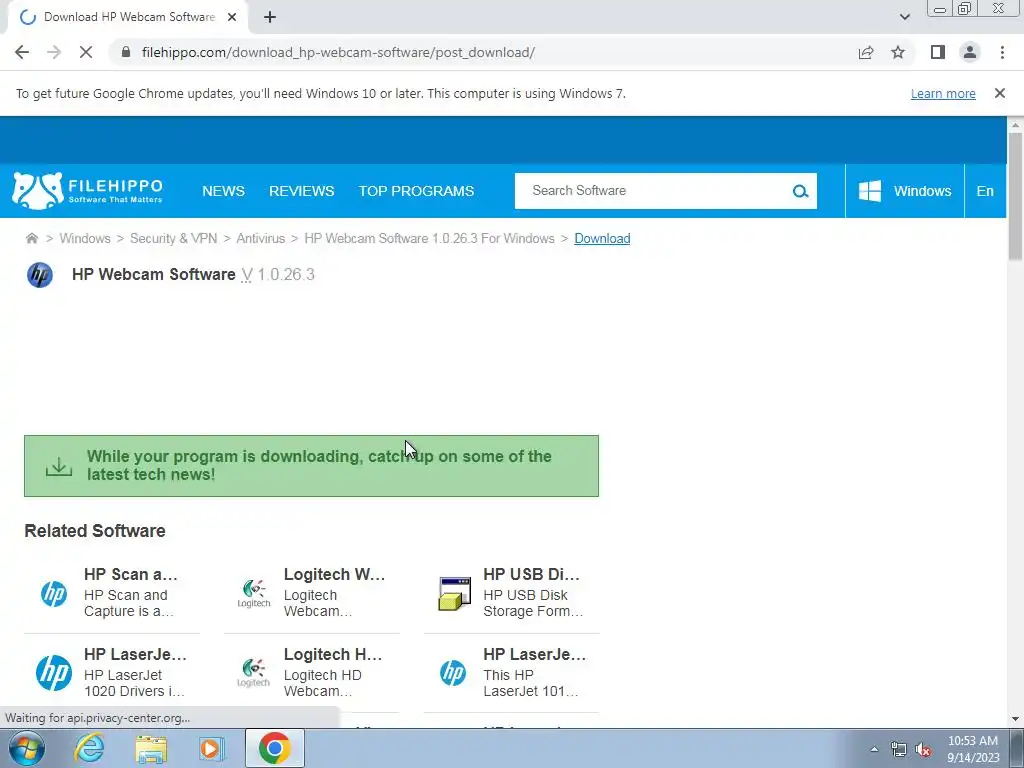This screenshot has width=1024, height=768.
Task: Open the tab search dropdown arrow
Action: 904,17
